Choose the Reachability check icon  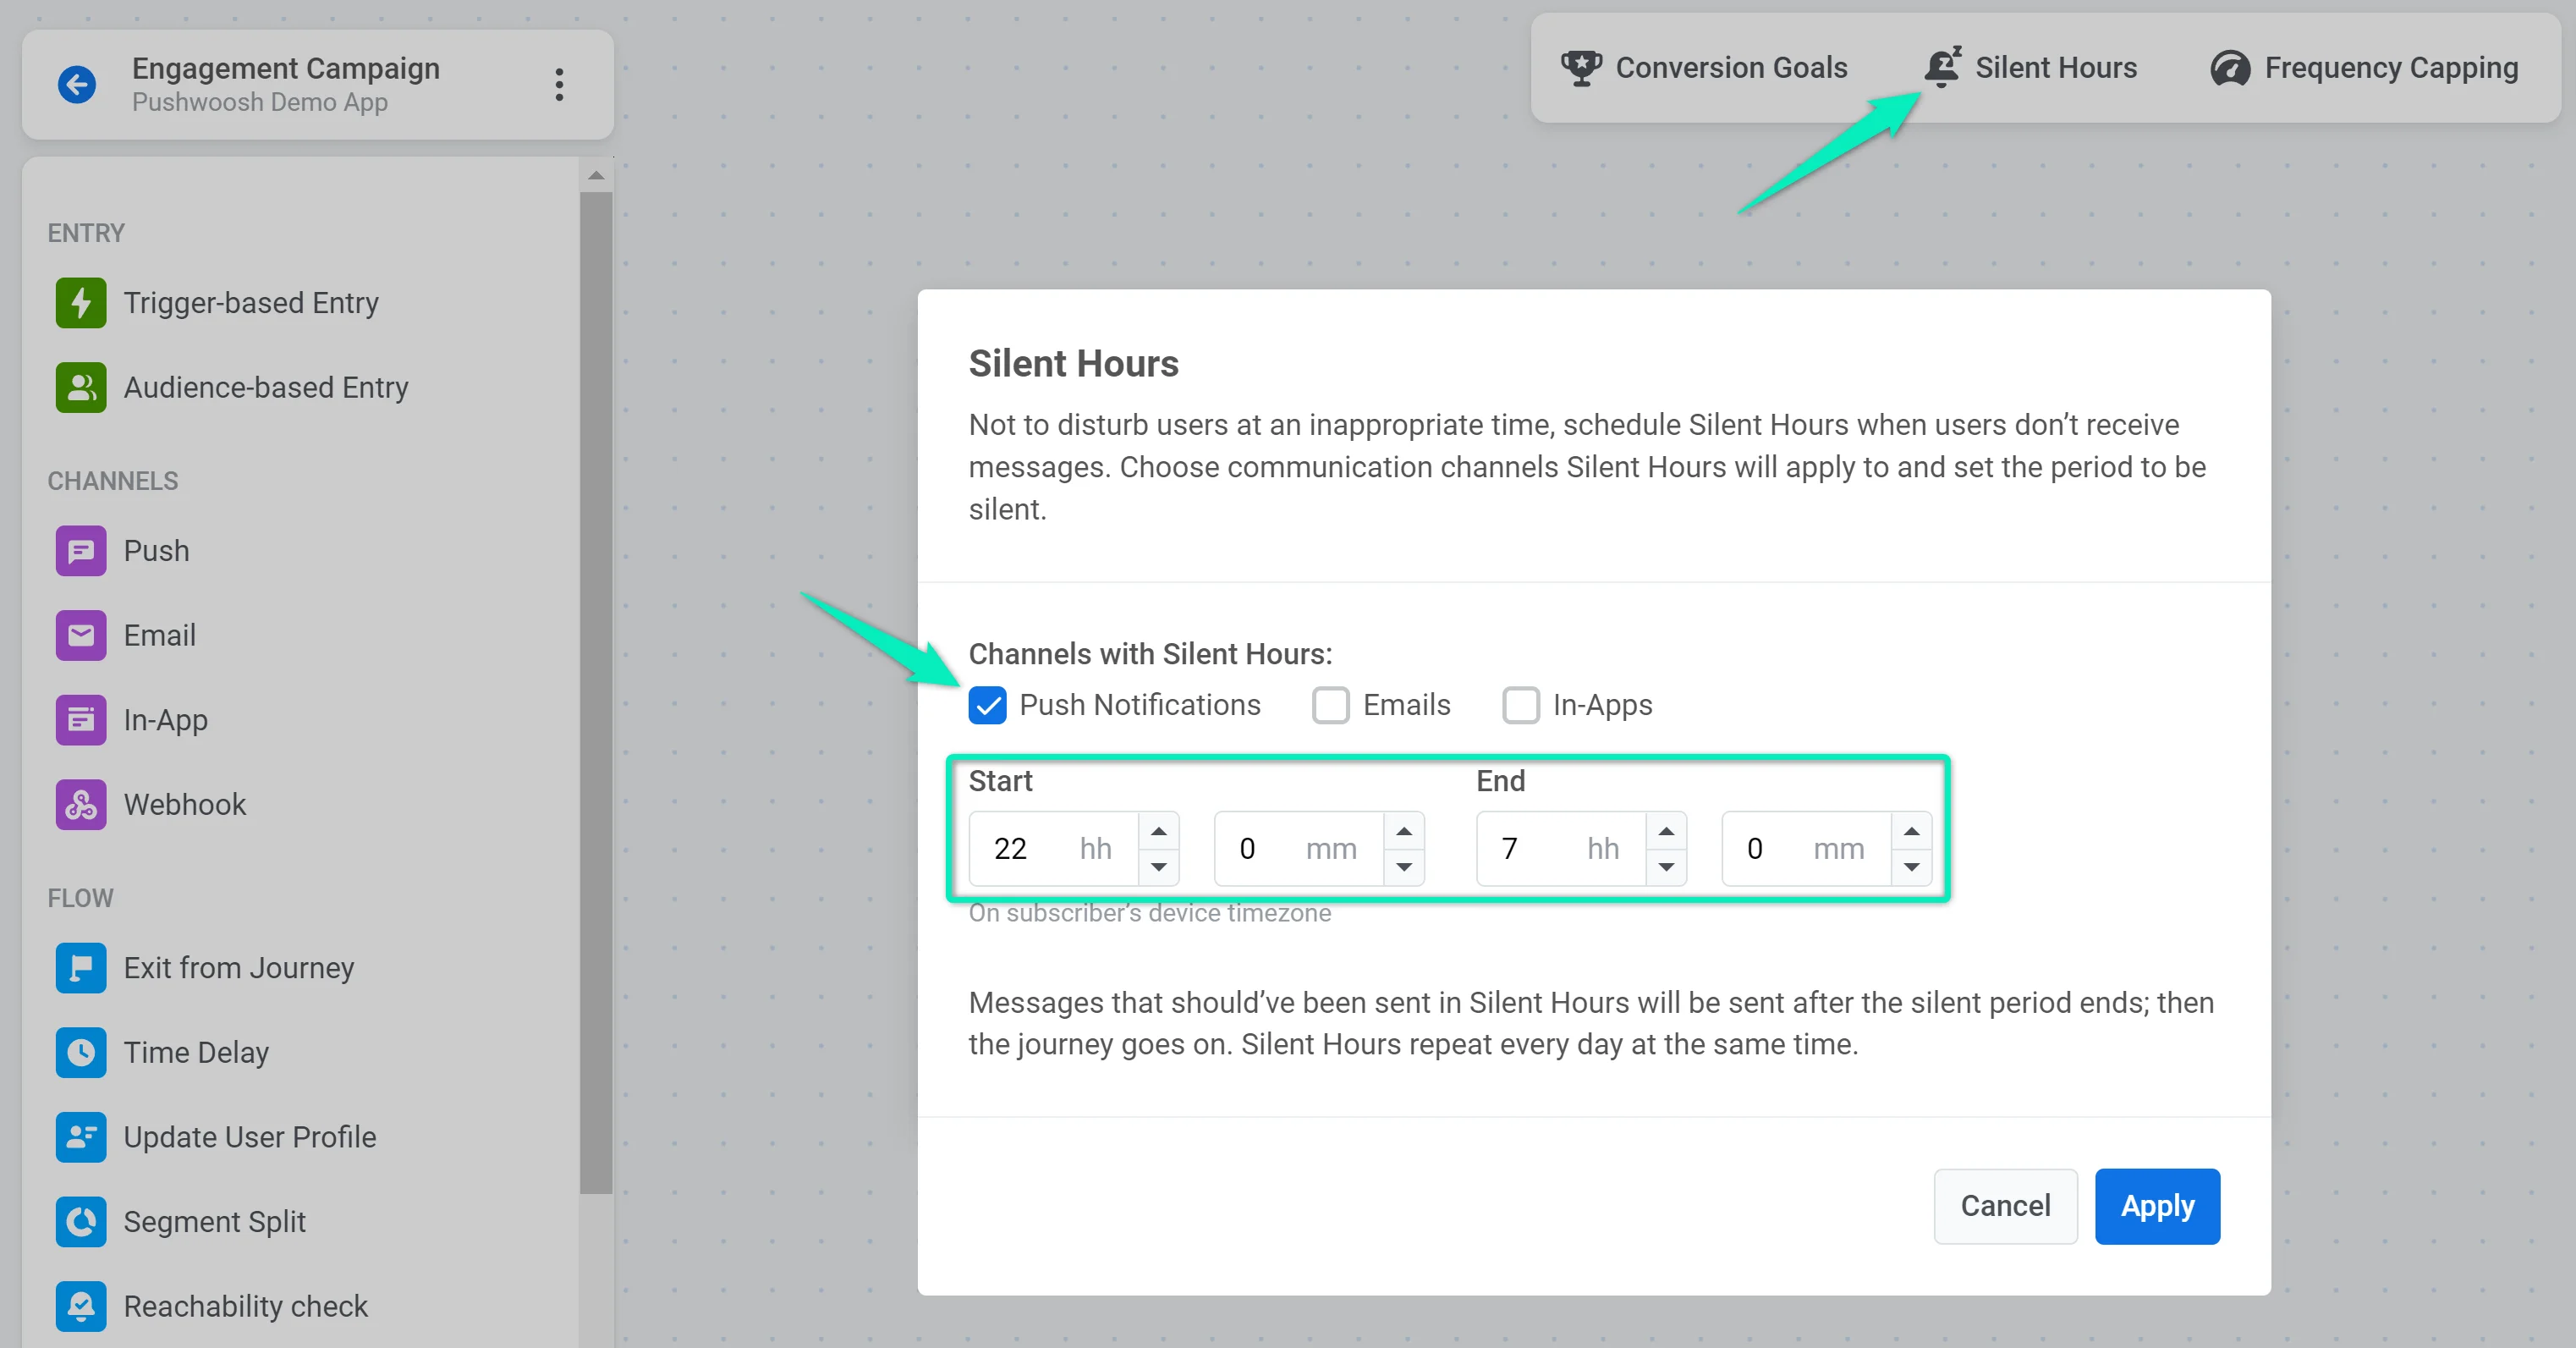[81, 1306]
